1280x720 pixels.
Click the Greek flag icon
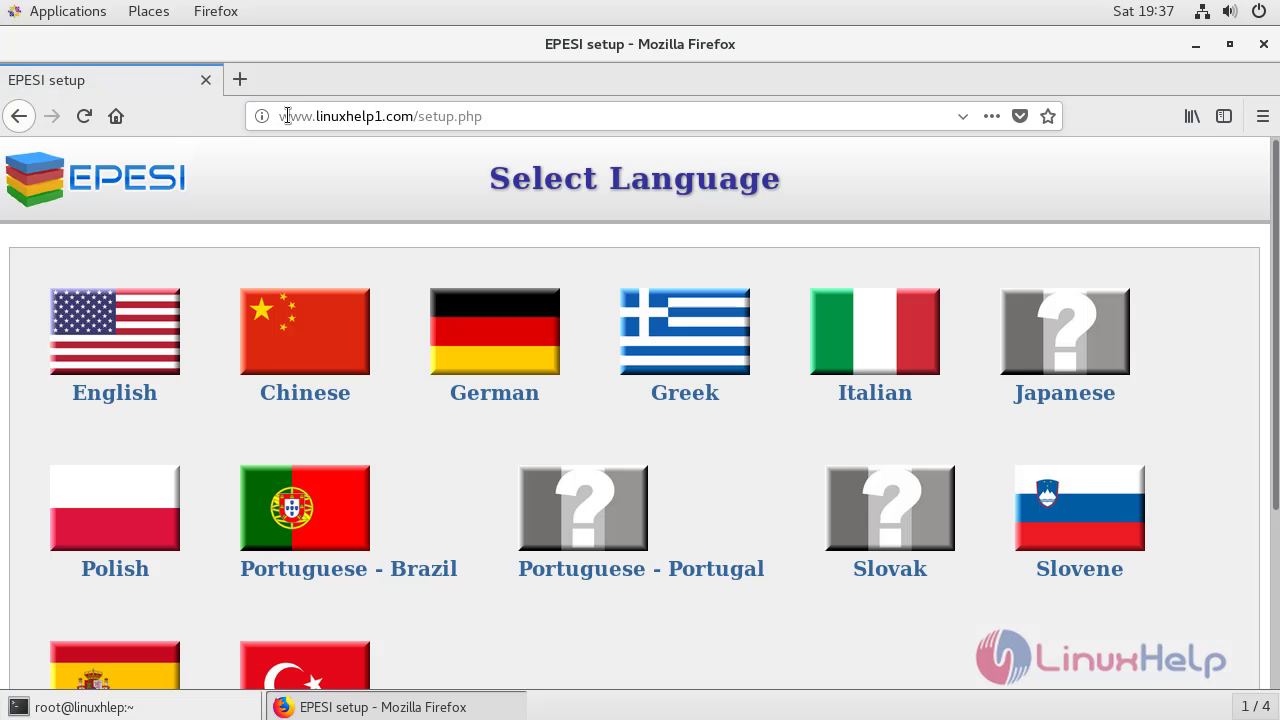[685, 332]
